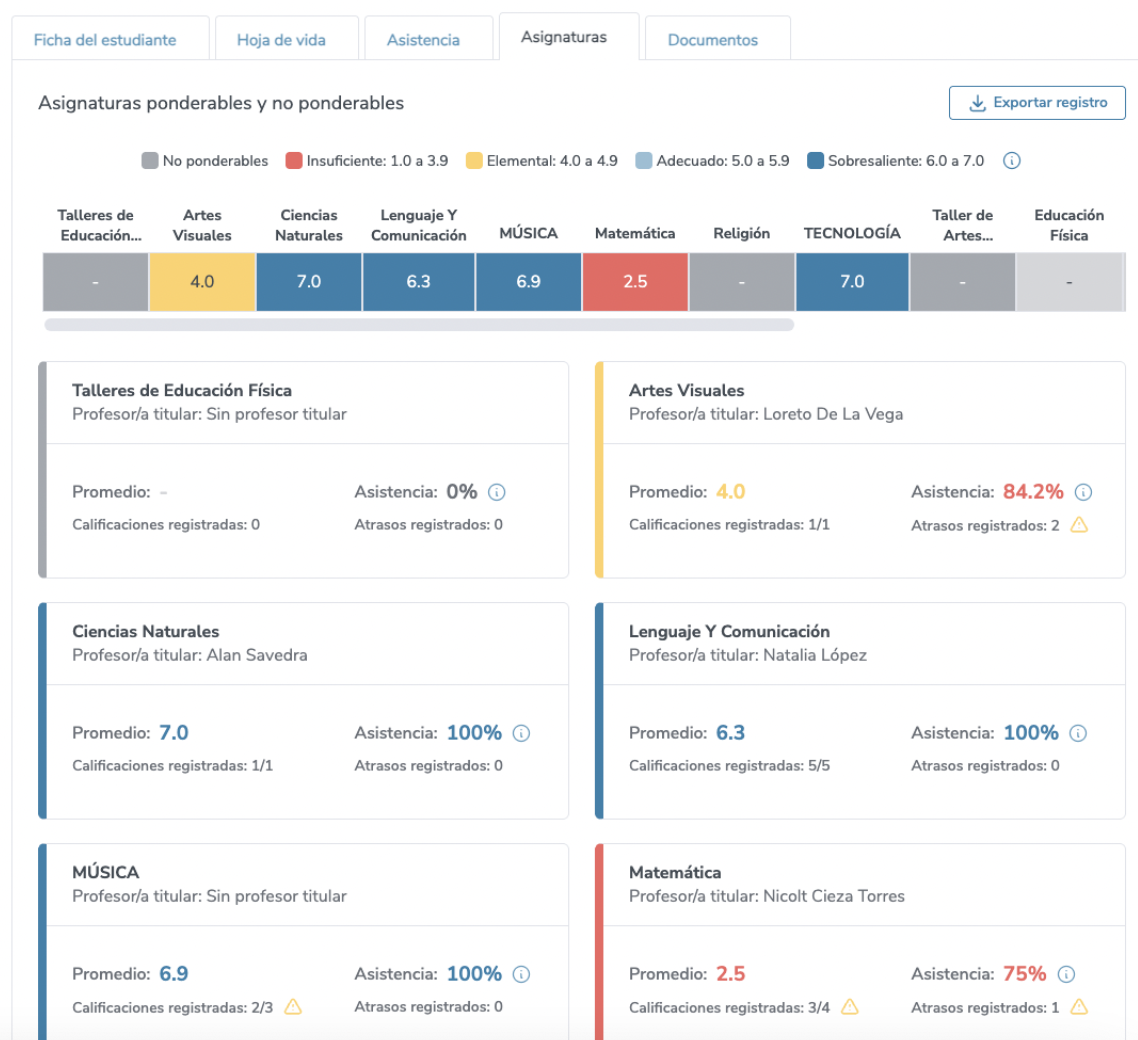
Task: Open the Artes Visuales card title
Action: point(687,390)
